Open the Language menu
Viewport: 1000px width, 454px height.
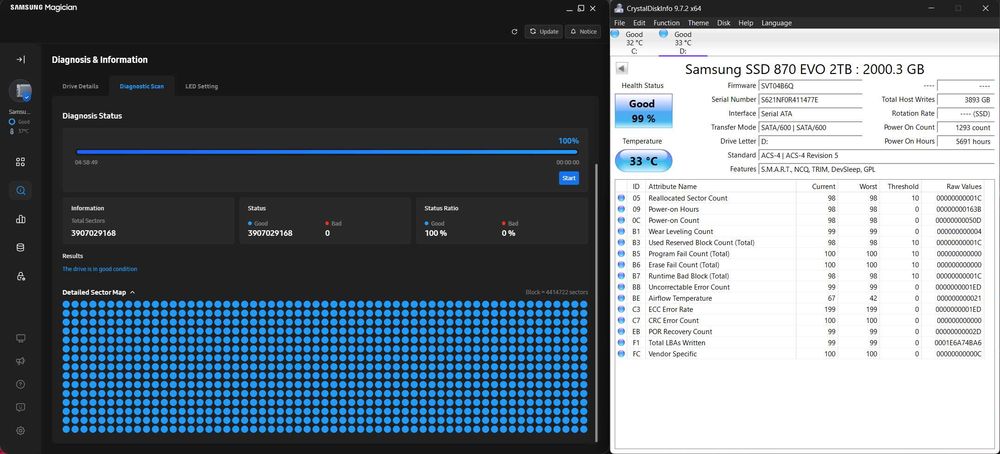[776, 23]
